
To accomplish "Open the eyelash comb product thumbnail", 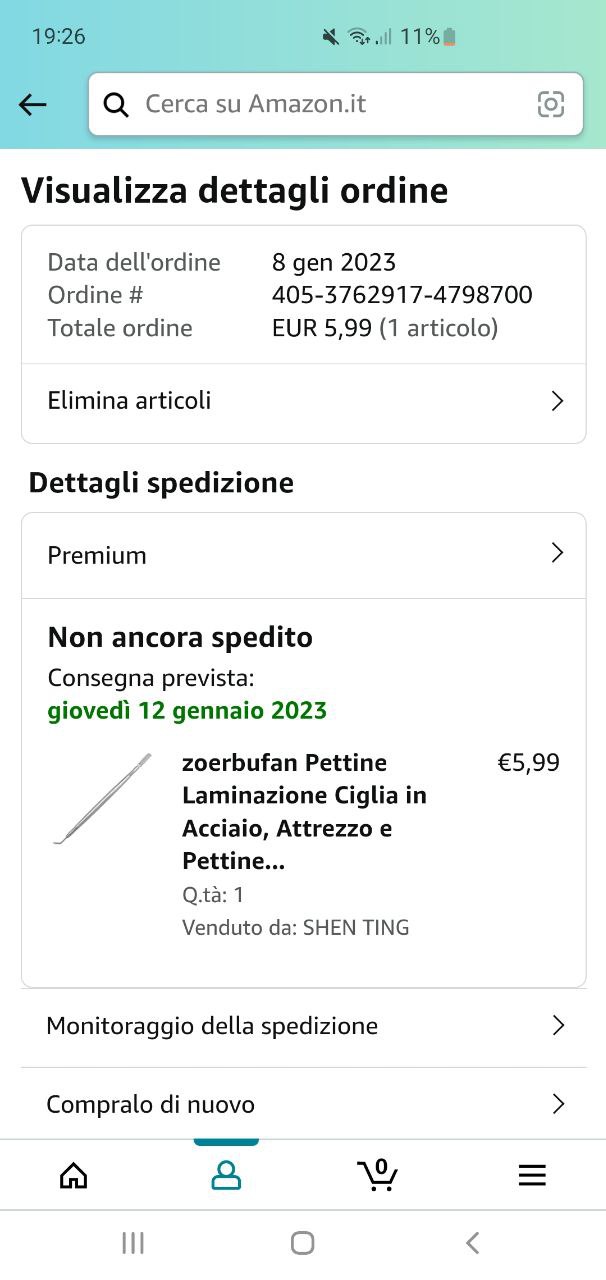I will (x=102, y=799).
